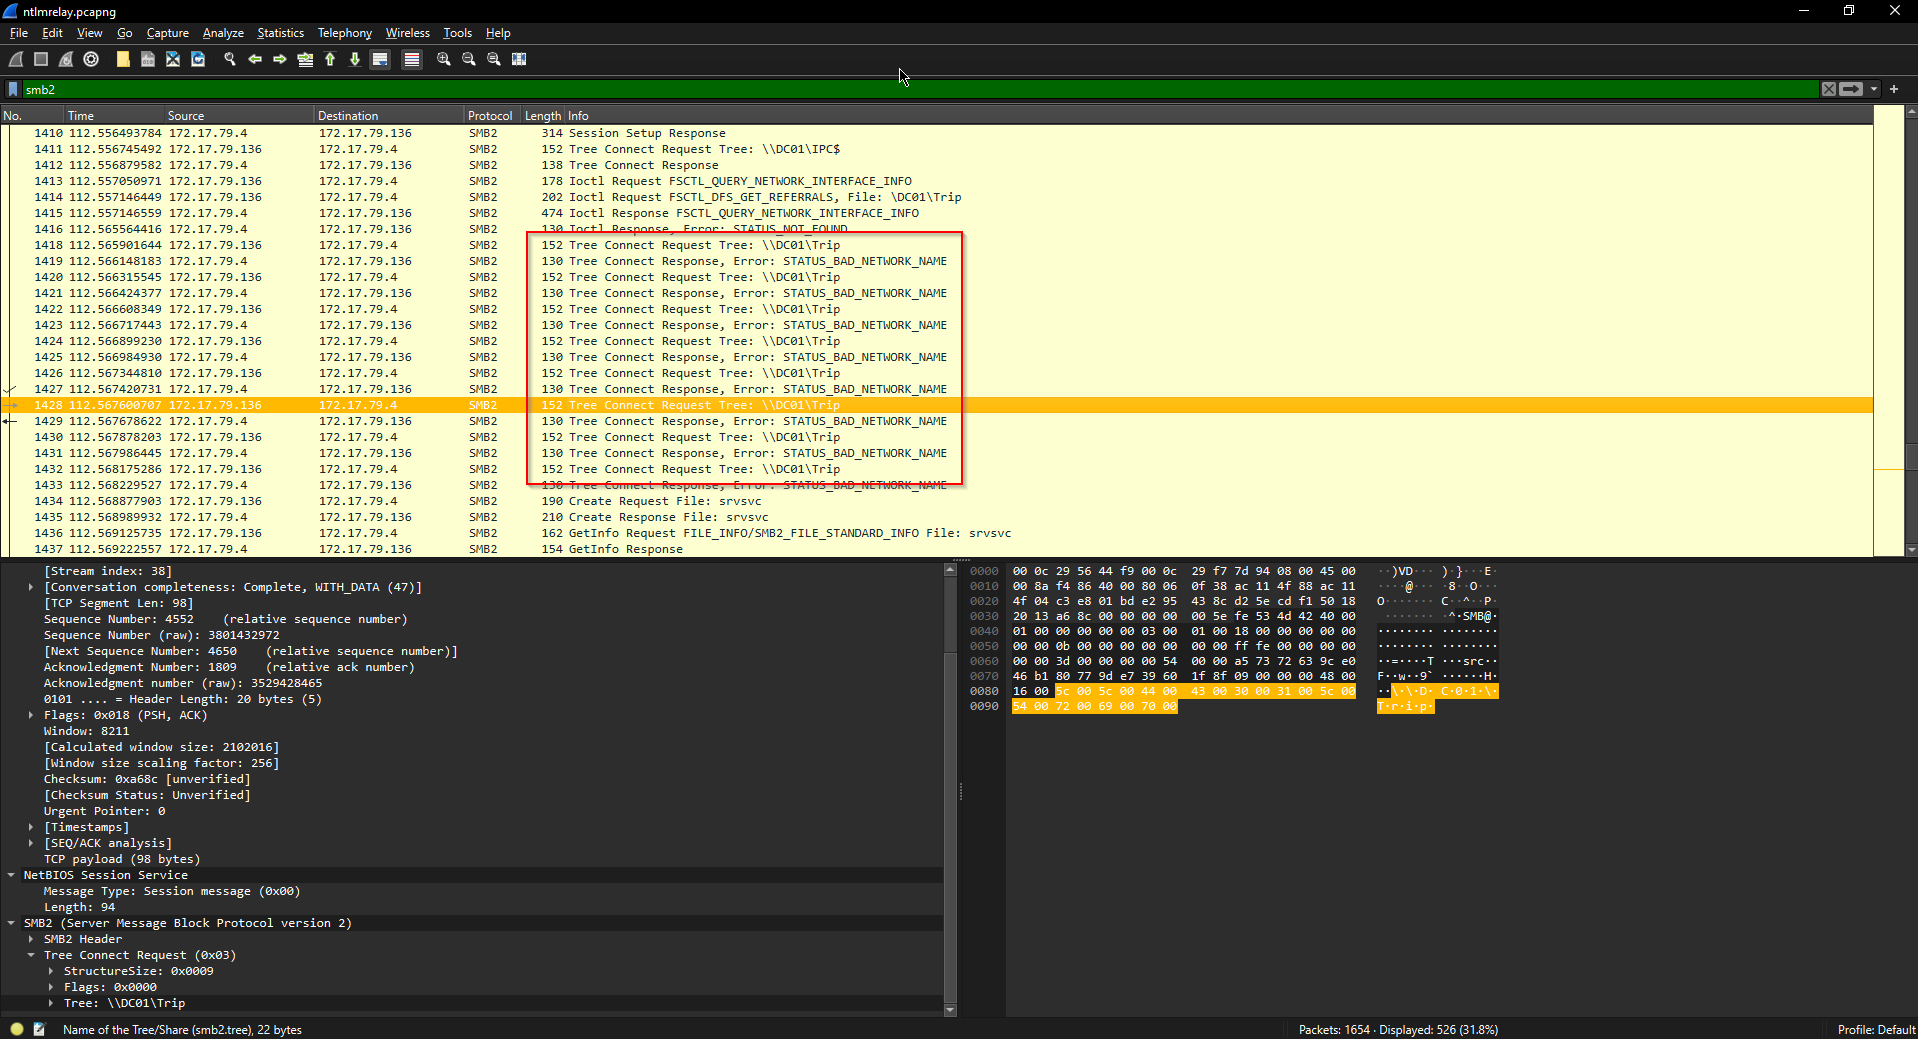Open the Statistics menu
This screenshot has width=1918, height=1039.
[280, 33]
